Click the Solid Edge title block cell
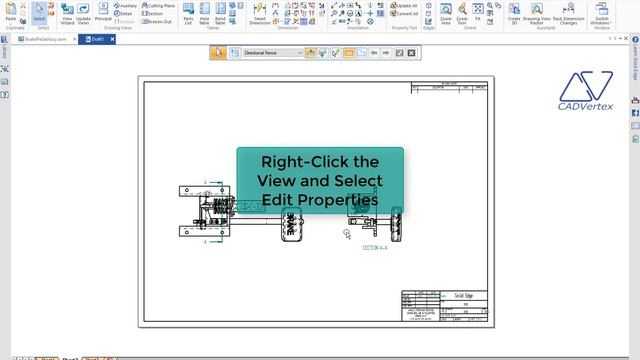 464,296
